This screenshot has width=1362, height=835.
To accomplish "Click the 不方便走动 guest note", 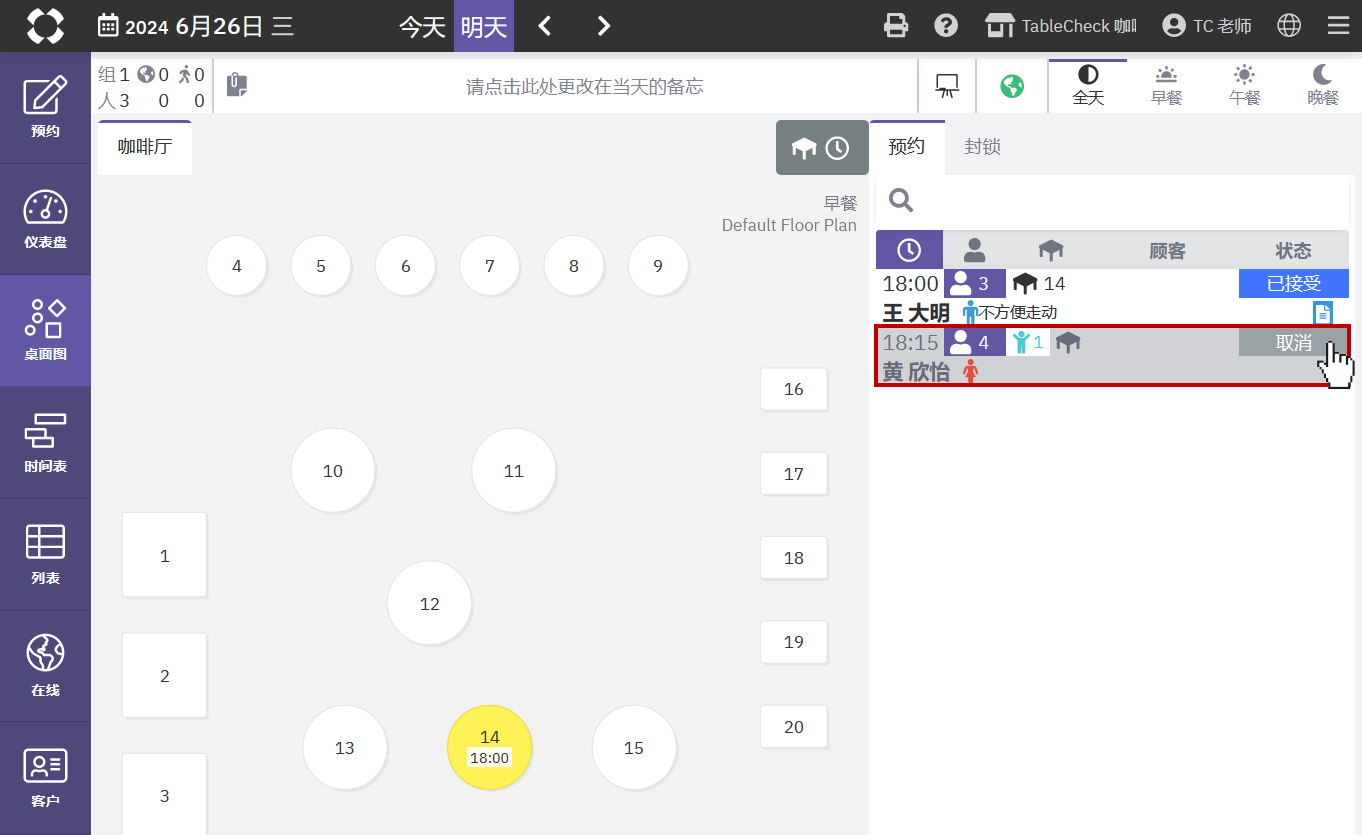I will [1018, 313].
